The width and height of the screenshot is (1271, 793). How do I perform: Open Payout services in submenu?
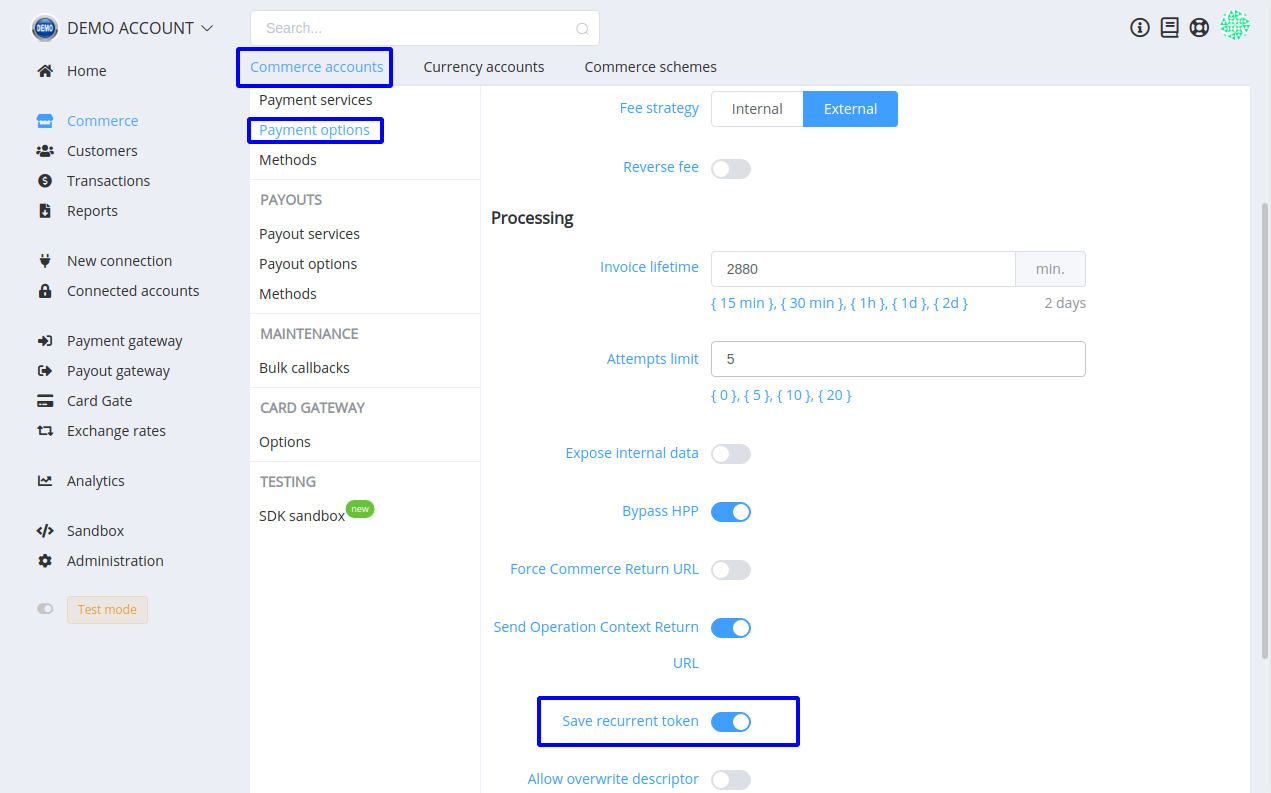click(x=309, y=234)
